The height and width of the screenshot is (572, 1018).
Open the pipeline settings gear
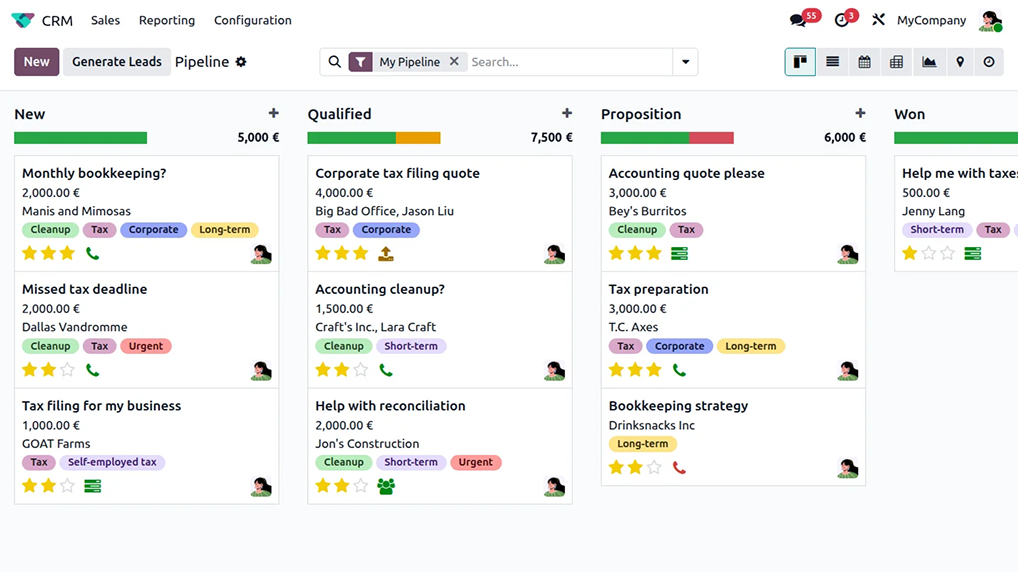coord(241,62)
